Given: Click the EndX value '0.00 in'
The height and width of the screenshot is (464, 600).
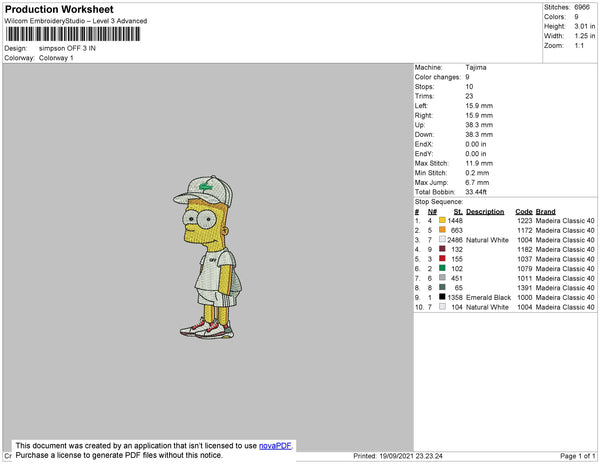Looking at the screenshot, I should click(476, 144).
